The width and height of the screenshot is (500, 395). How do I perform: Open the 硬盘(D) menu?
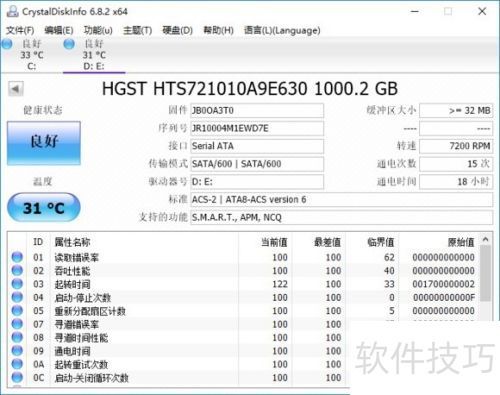177,30
